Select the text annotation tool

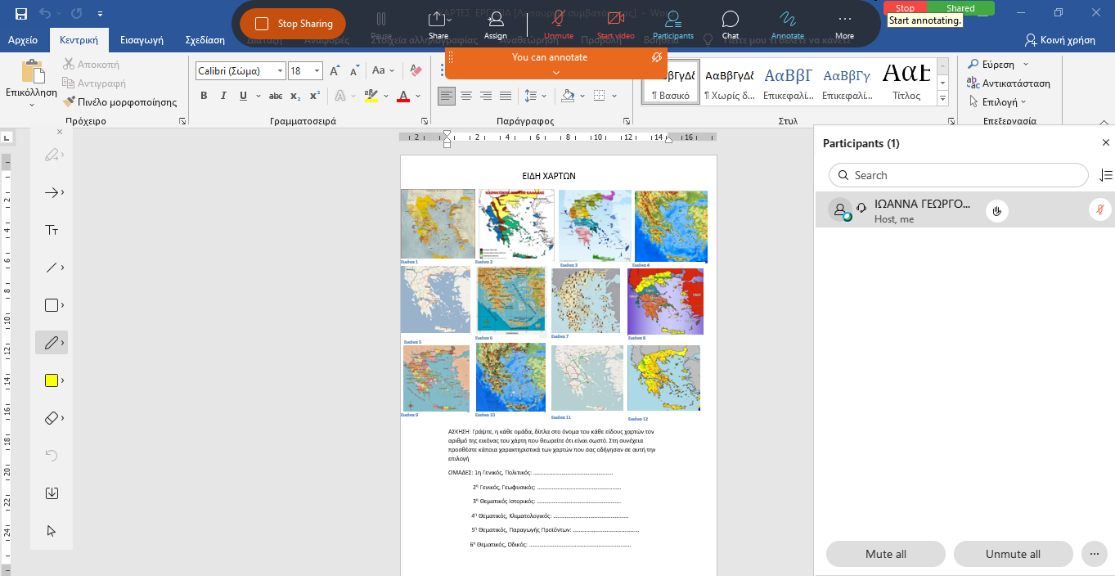[x=51, y=230]
